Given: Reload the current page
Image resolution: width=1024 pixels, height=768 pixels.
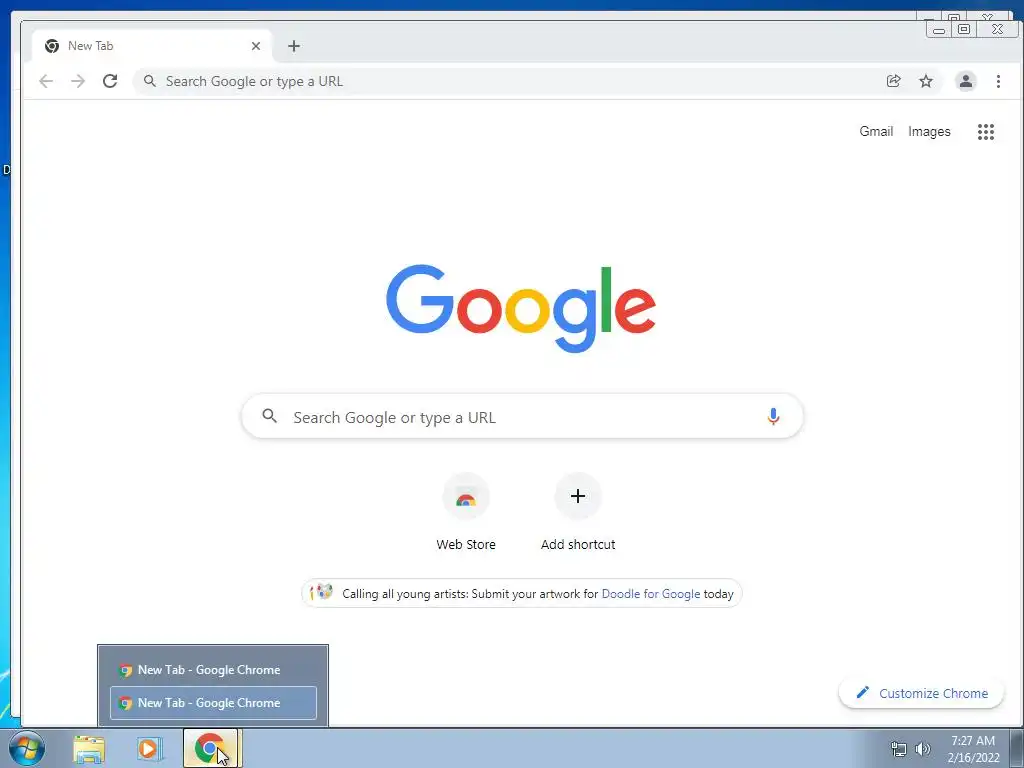Looking at the screenshot, I should point(110,81).
